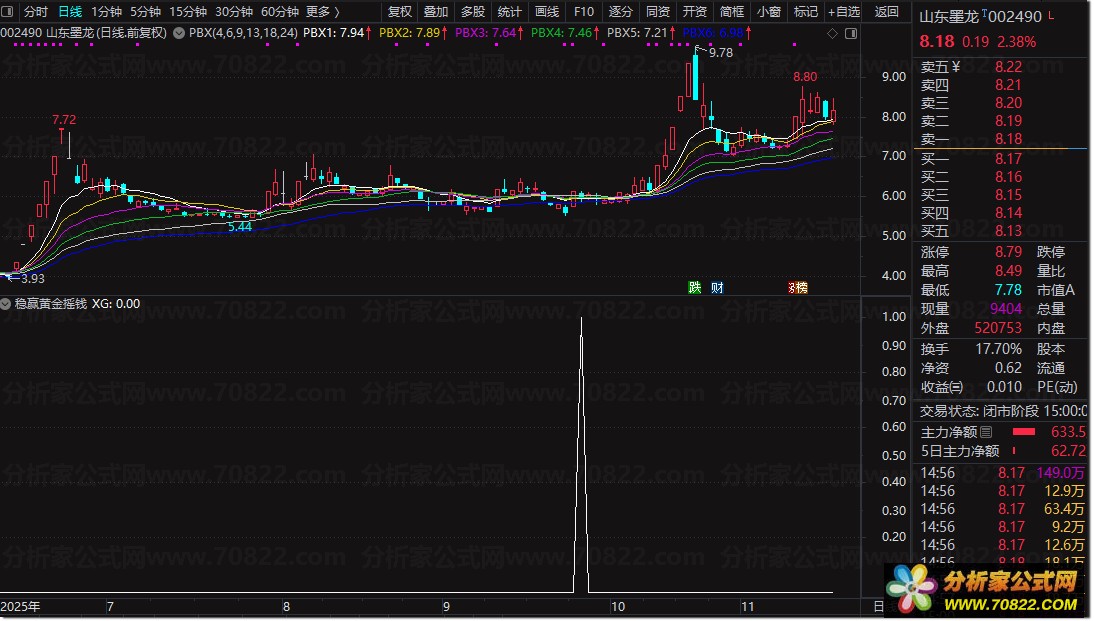This screenshot has height=621, width=1094.
Task: Toggle 叠加 overlay mode
Action: (436, 12)
